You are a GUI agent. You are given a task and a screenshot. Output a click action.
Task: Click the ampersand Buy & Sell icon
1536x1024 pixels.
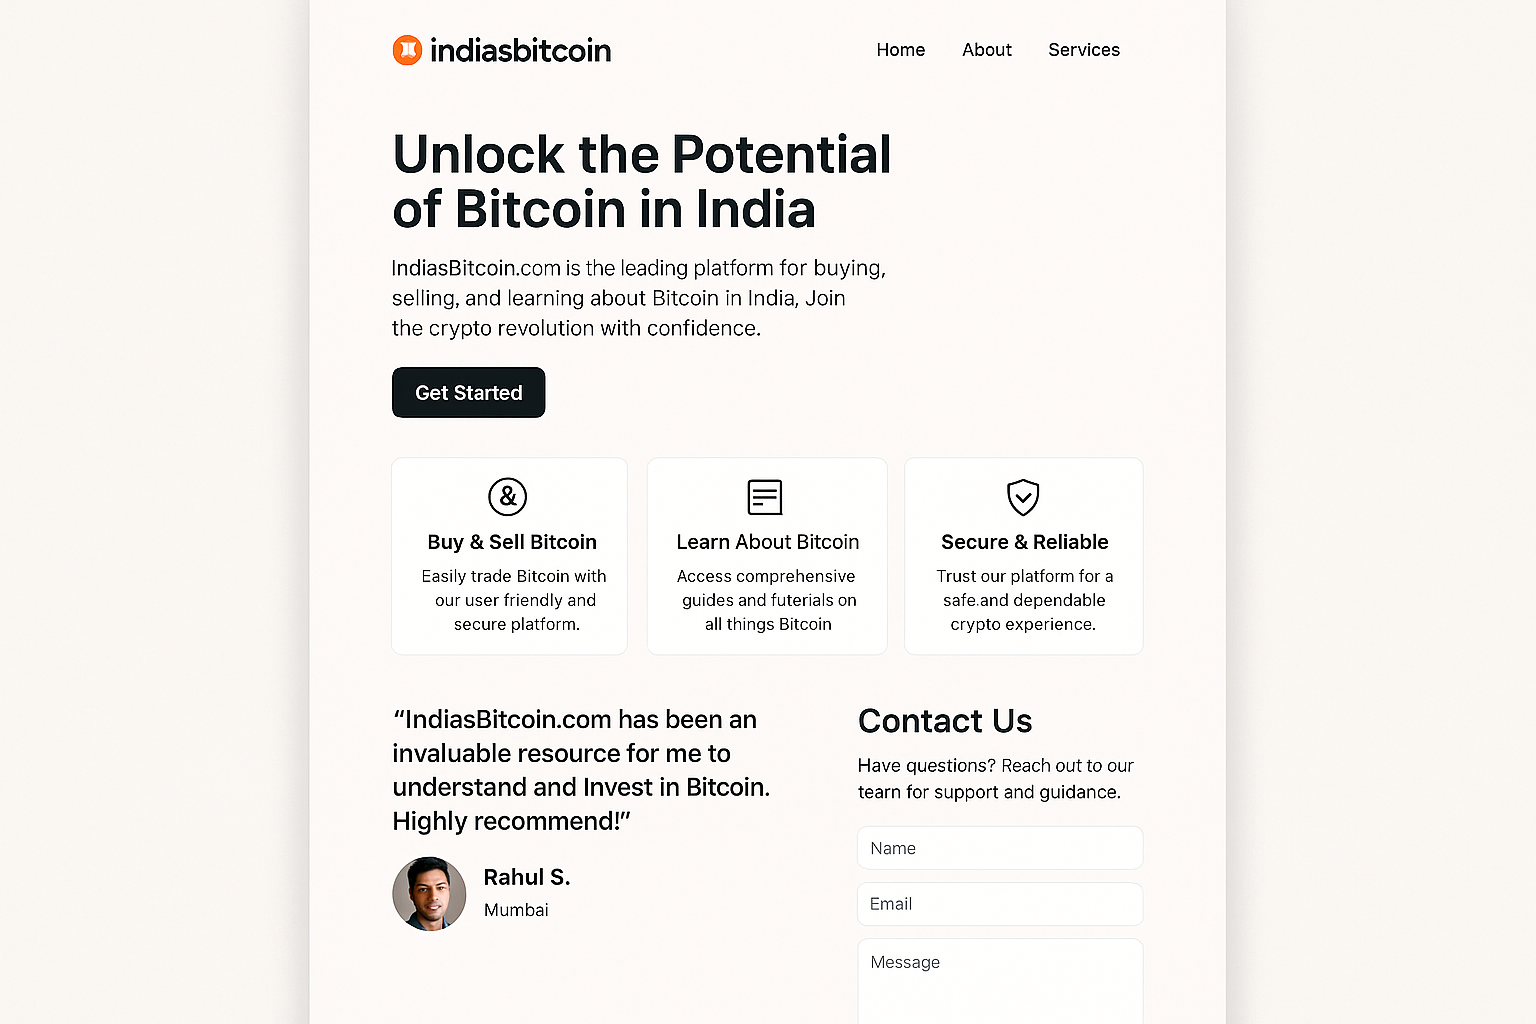pos(507,496)
